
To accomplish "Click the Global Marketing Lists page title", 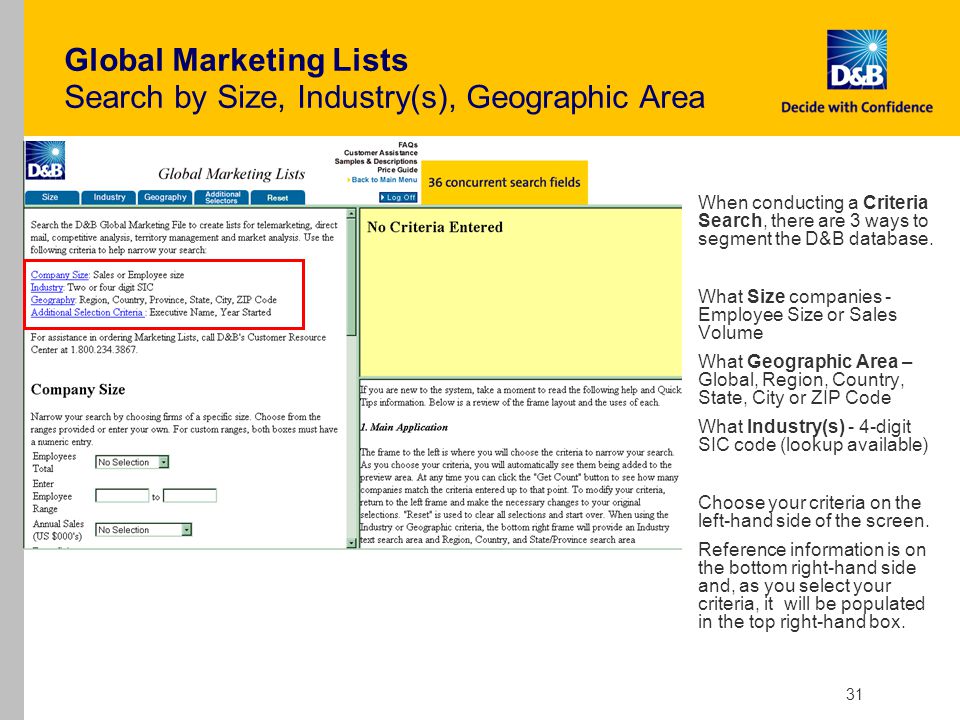I will [231, 174].
